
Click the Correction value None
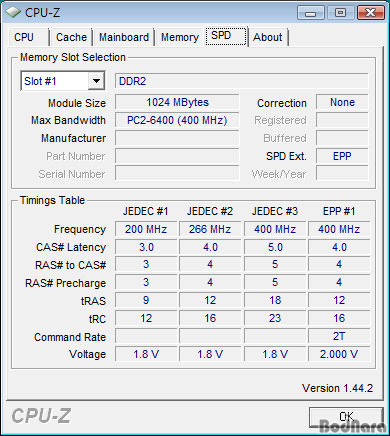coord(342,102)
